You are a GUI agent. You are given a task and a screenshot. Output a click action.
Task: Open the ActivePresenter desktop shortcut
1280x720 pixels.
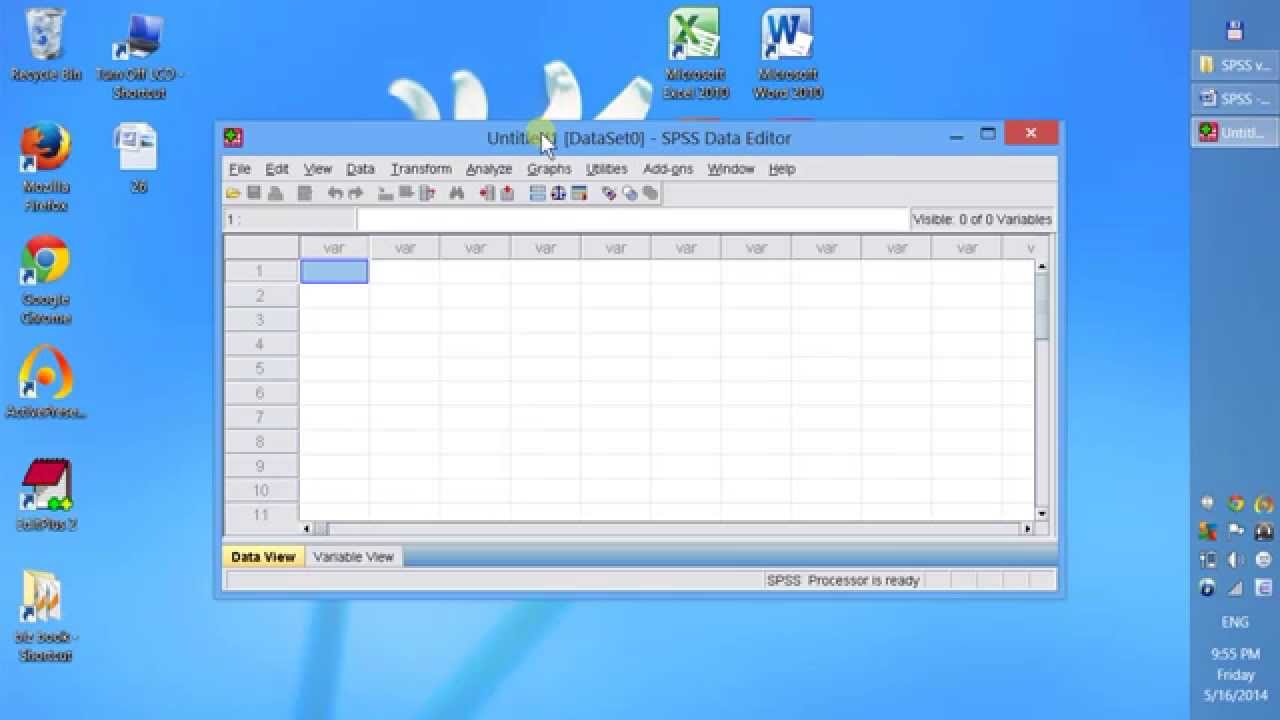[x=46, y=382]
